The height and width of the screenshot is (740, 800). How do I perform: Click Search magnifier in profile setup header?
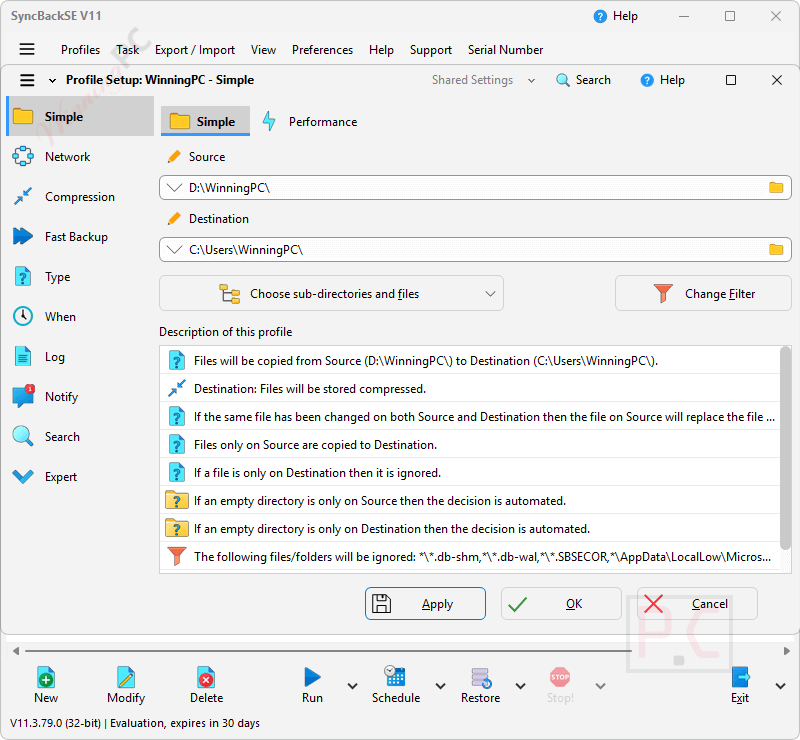pos(563,80)
